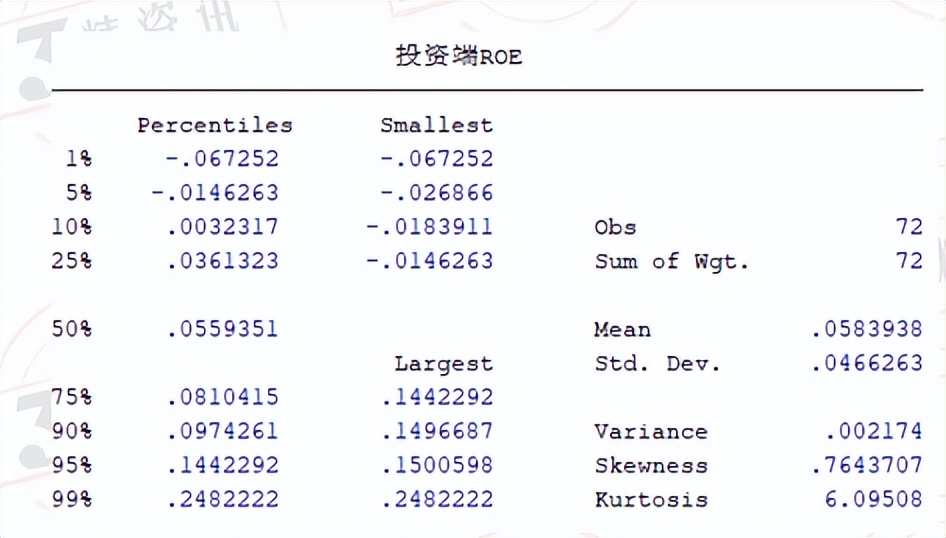The image size is (946, 538).
Task: Select Kurtosis value 6.09508
Action: (x=874, y=499)
